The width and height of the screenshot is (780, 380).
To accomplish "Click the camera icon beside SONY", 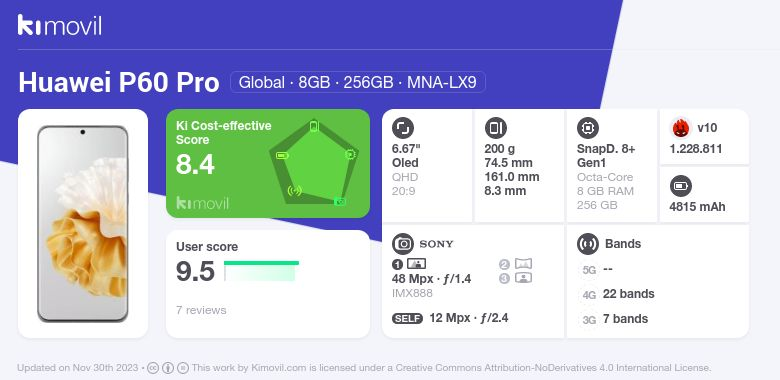I will click(403, 244).
